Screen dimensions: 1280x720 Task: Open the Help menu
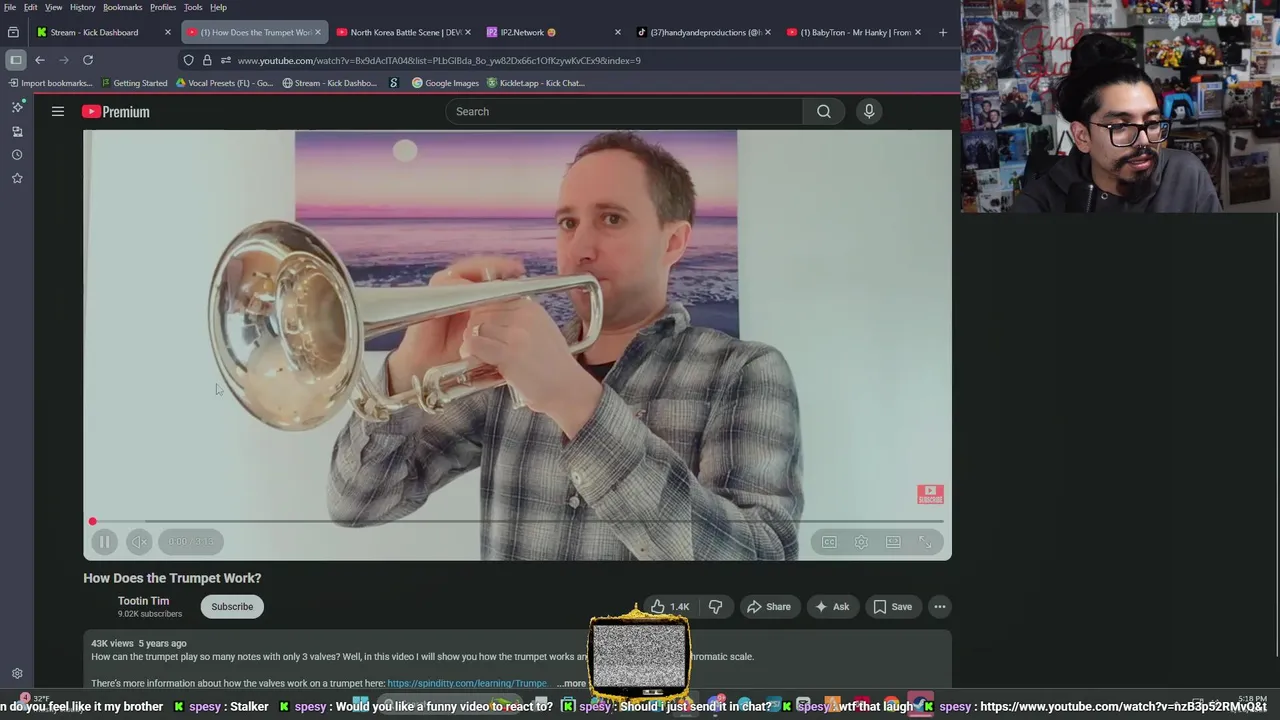coord(218,7)
